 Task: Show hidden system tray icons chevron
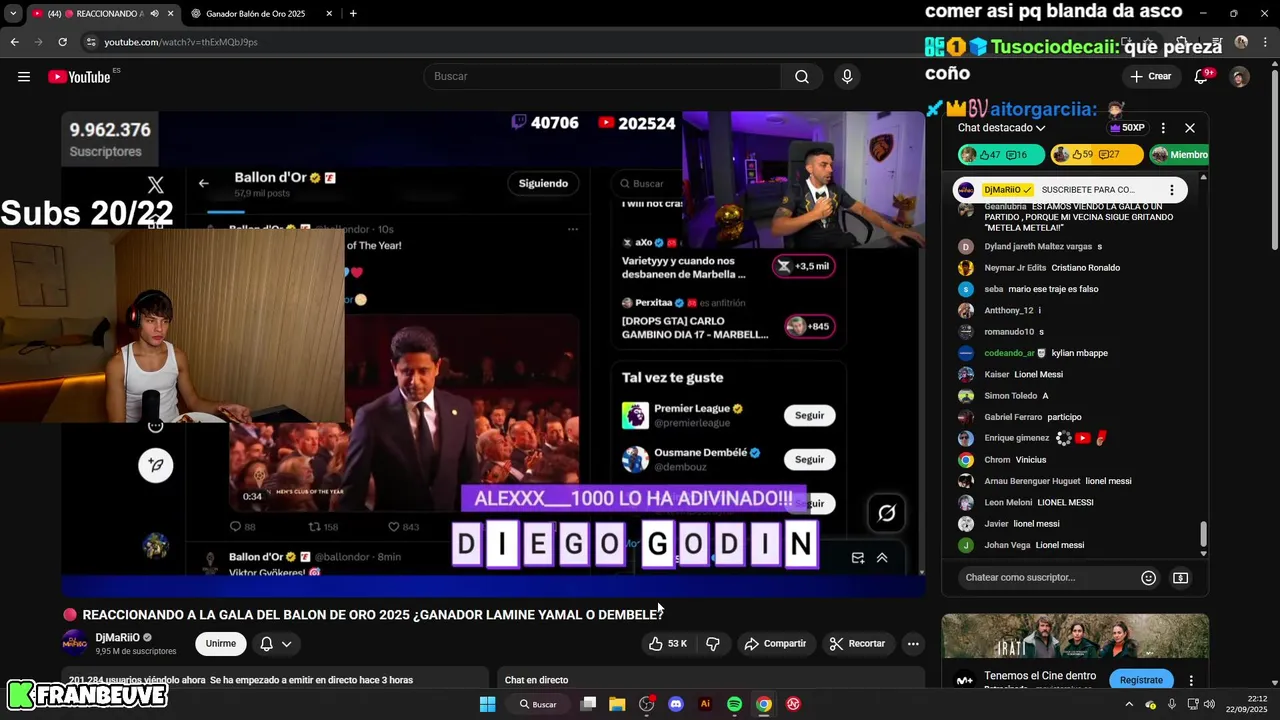(x=1129, y=704)
